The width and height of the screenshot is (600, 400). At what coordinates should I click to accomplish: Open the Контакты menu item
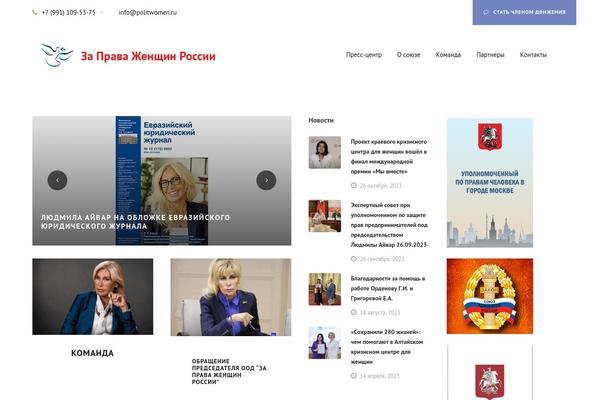[533, 55]
